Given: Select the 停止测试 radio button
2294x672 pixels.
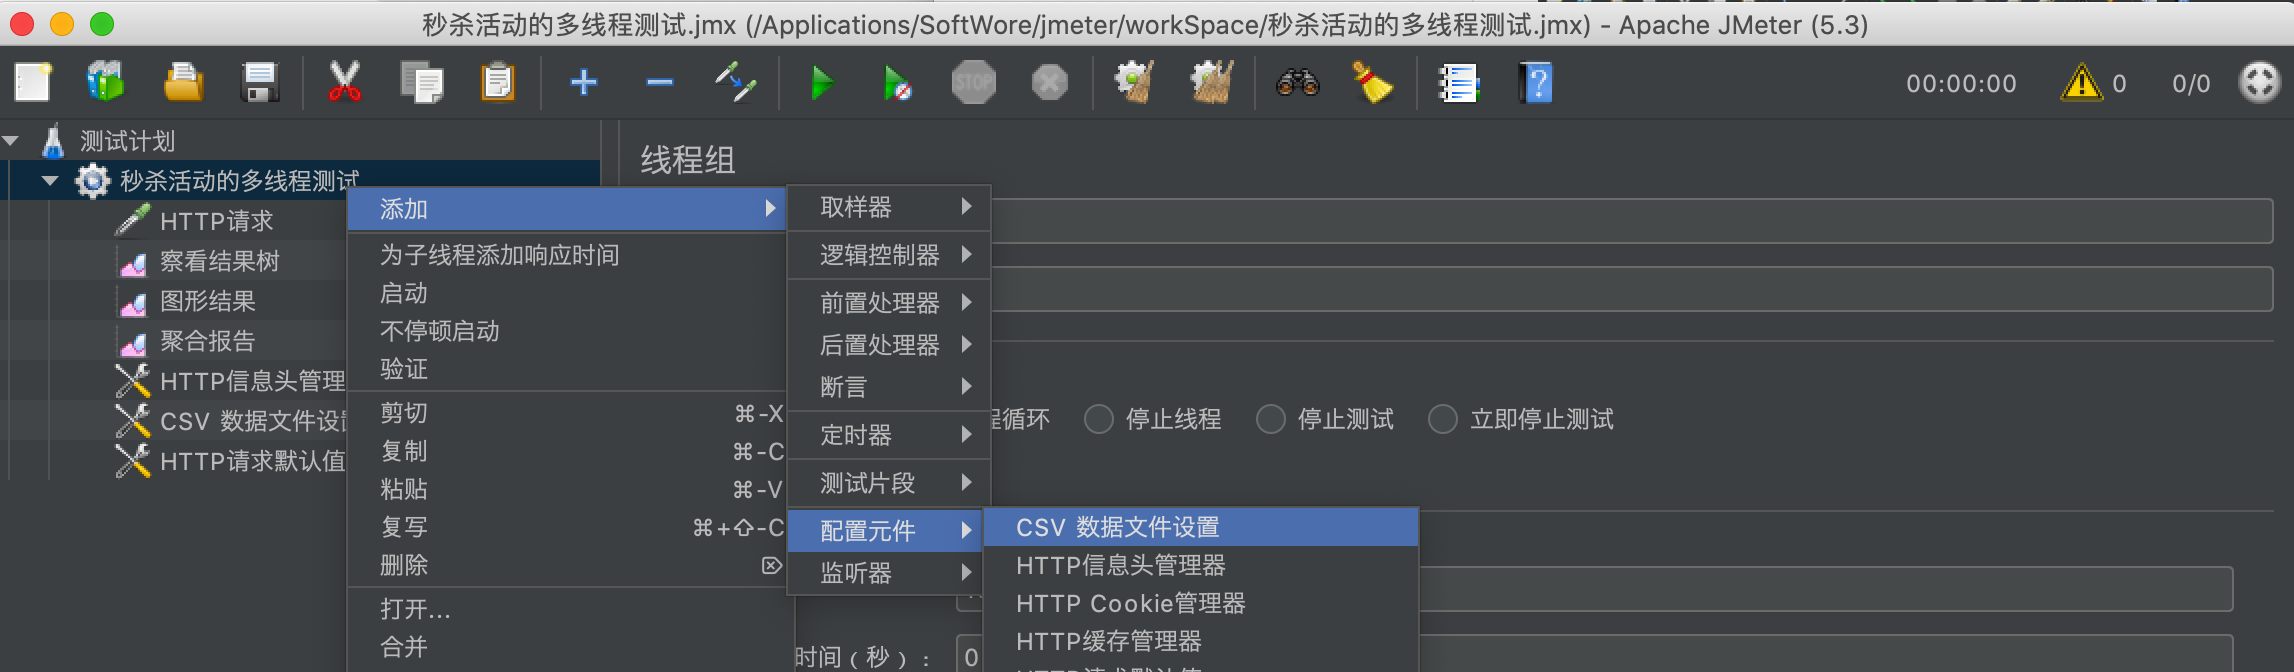Looking at the screenshot, I should point(1271,419).
